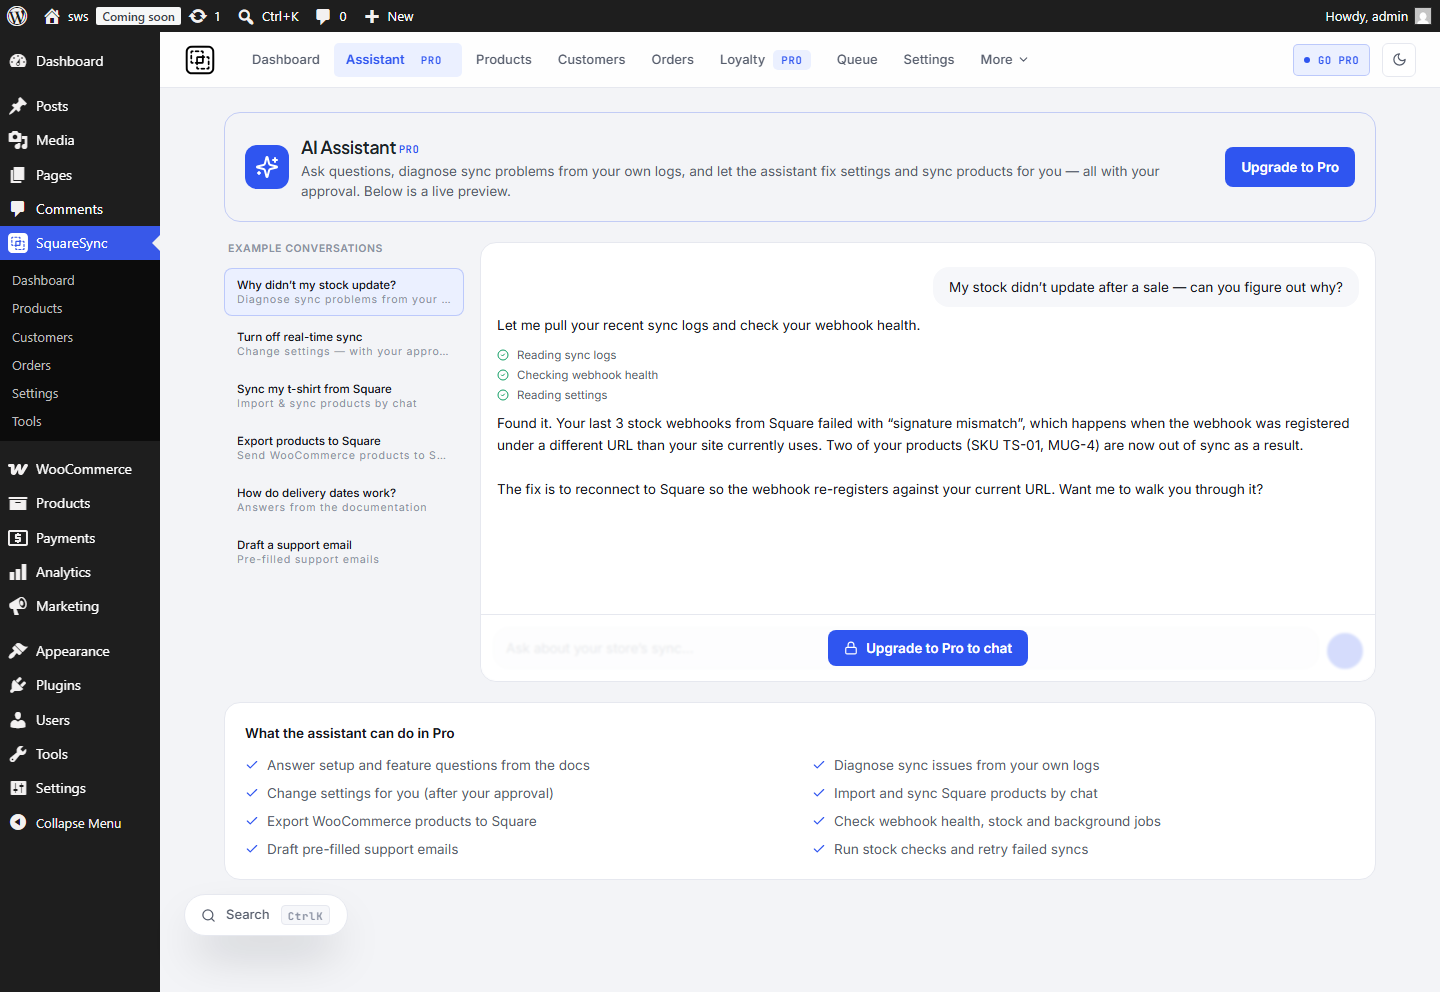Click the AI Assistant sparkle icon
Image resolution: width=1440 pixels, height=992 pixels.
(x=267, y=167)
